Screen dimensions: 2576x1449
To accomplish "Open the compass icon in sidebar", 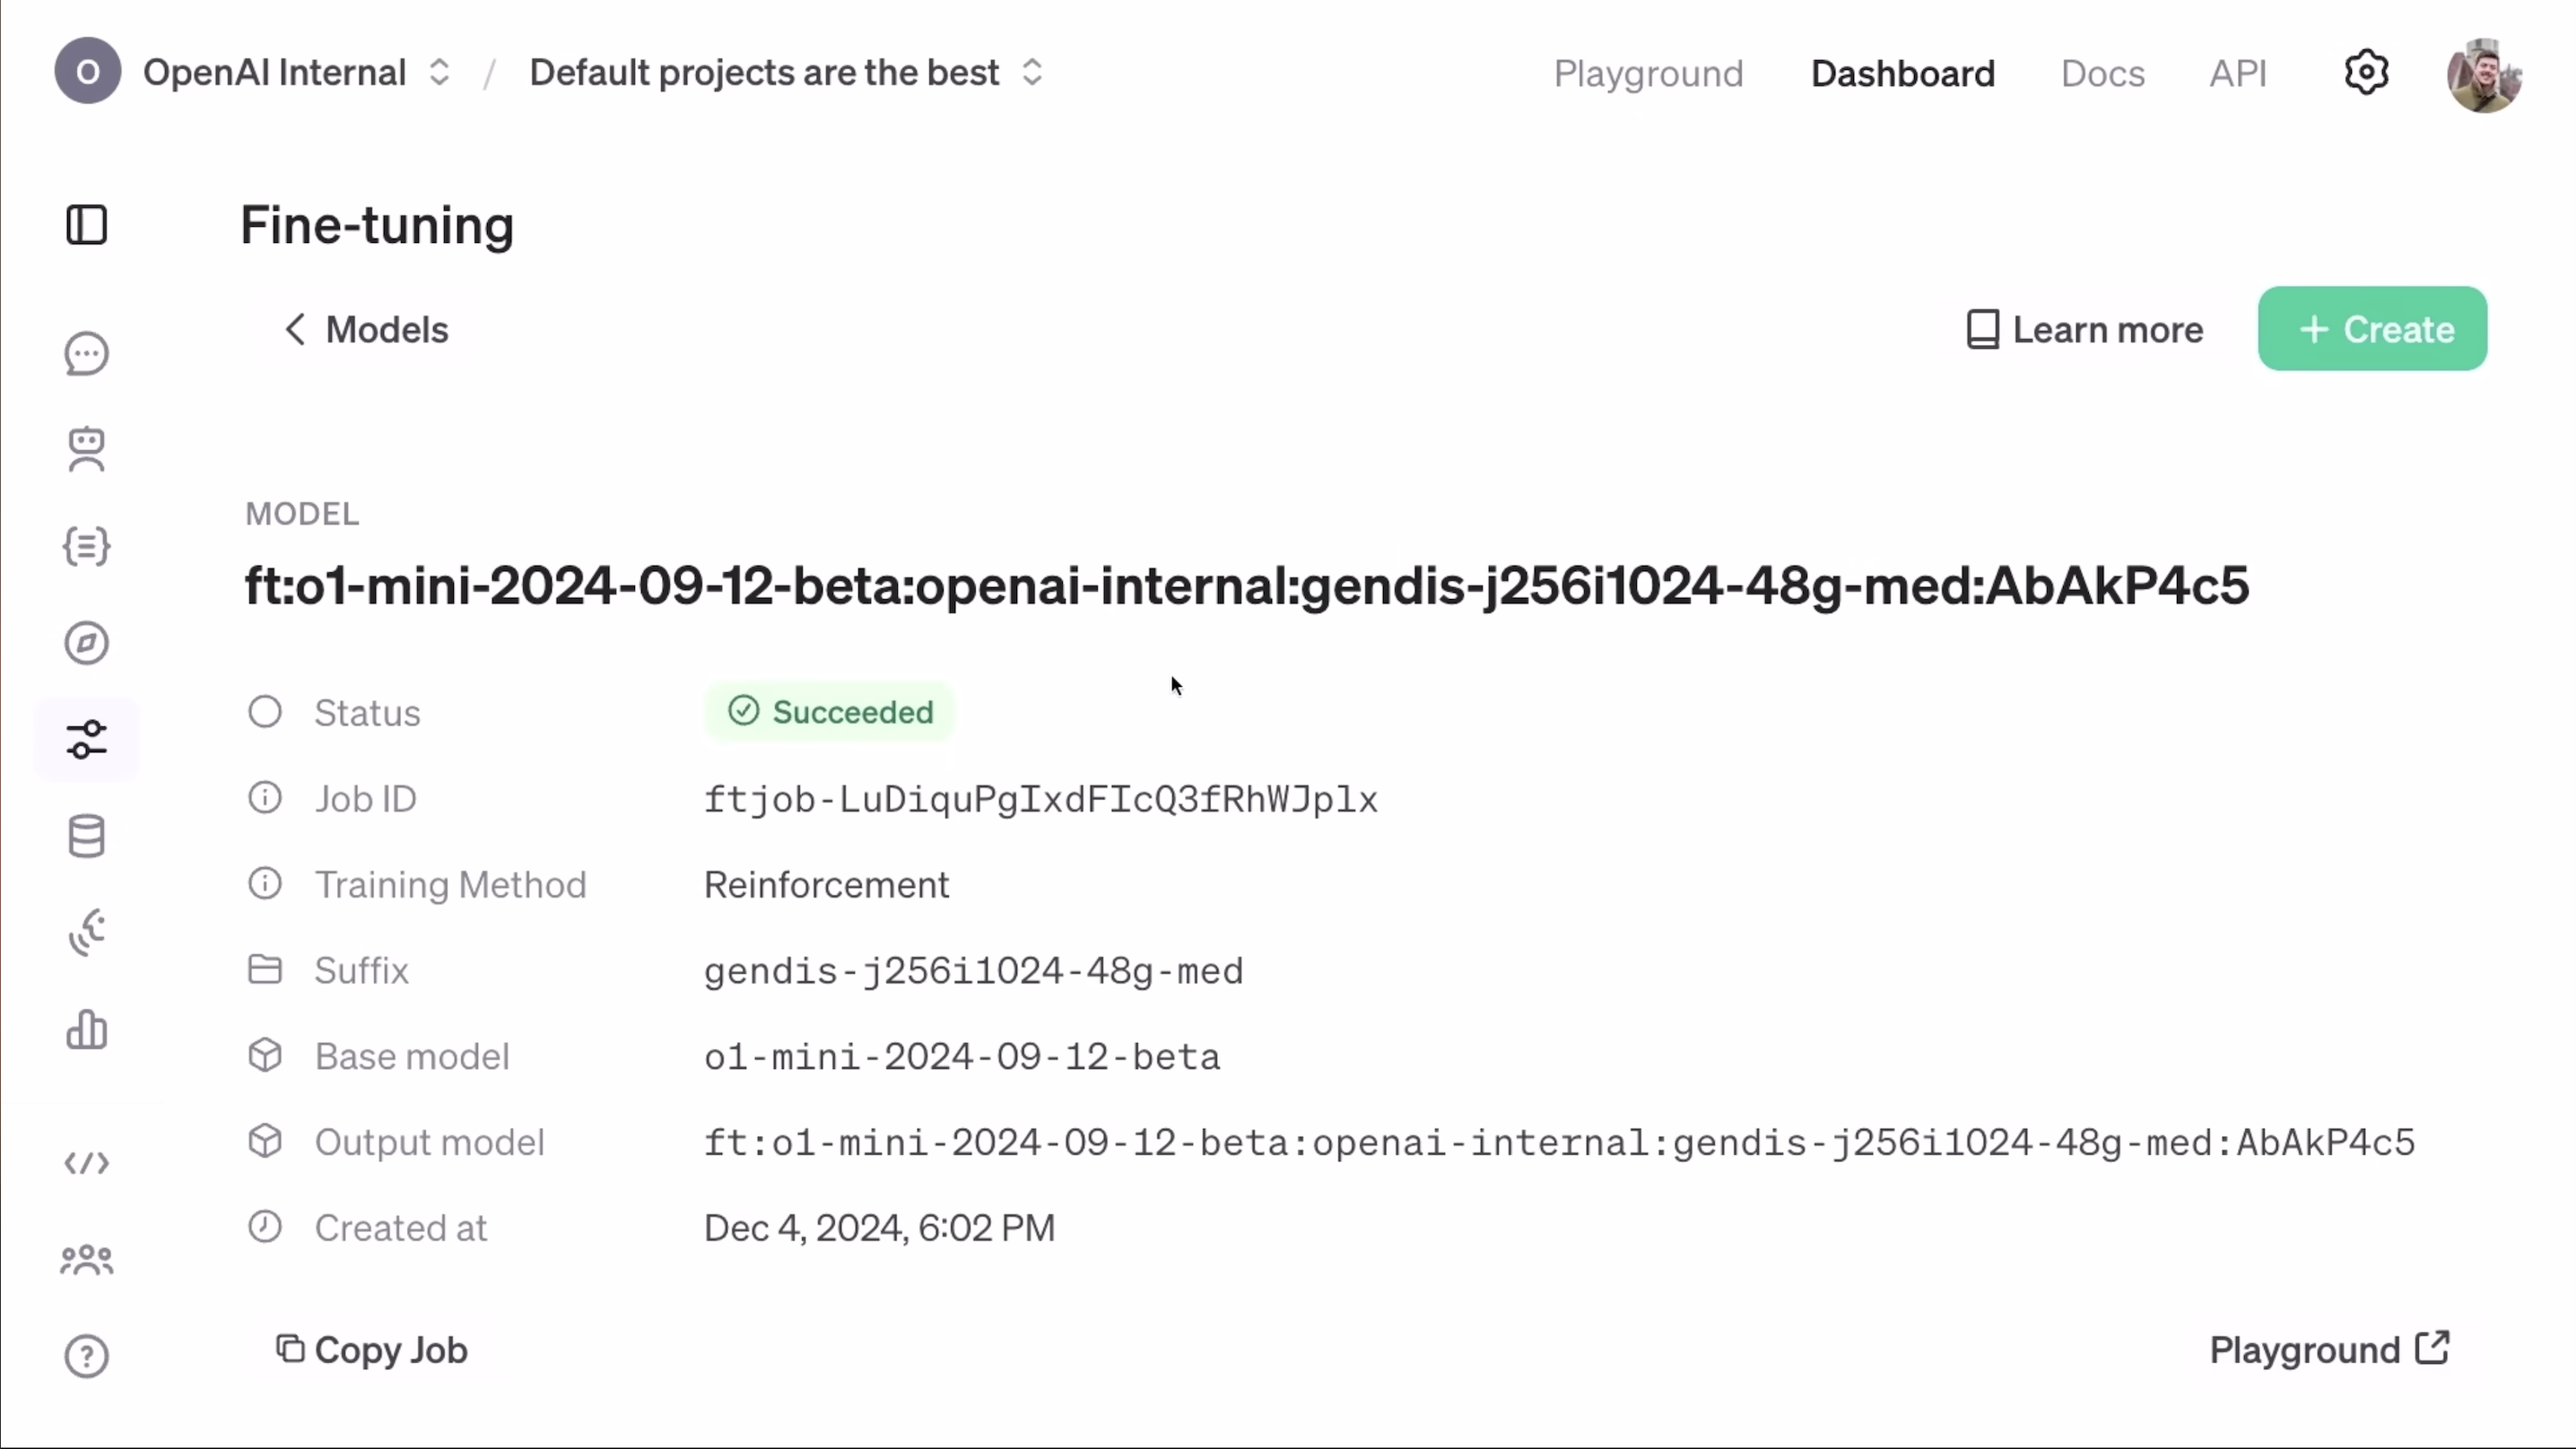I will [x=87, y=643].
